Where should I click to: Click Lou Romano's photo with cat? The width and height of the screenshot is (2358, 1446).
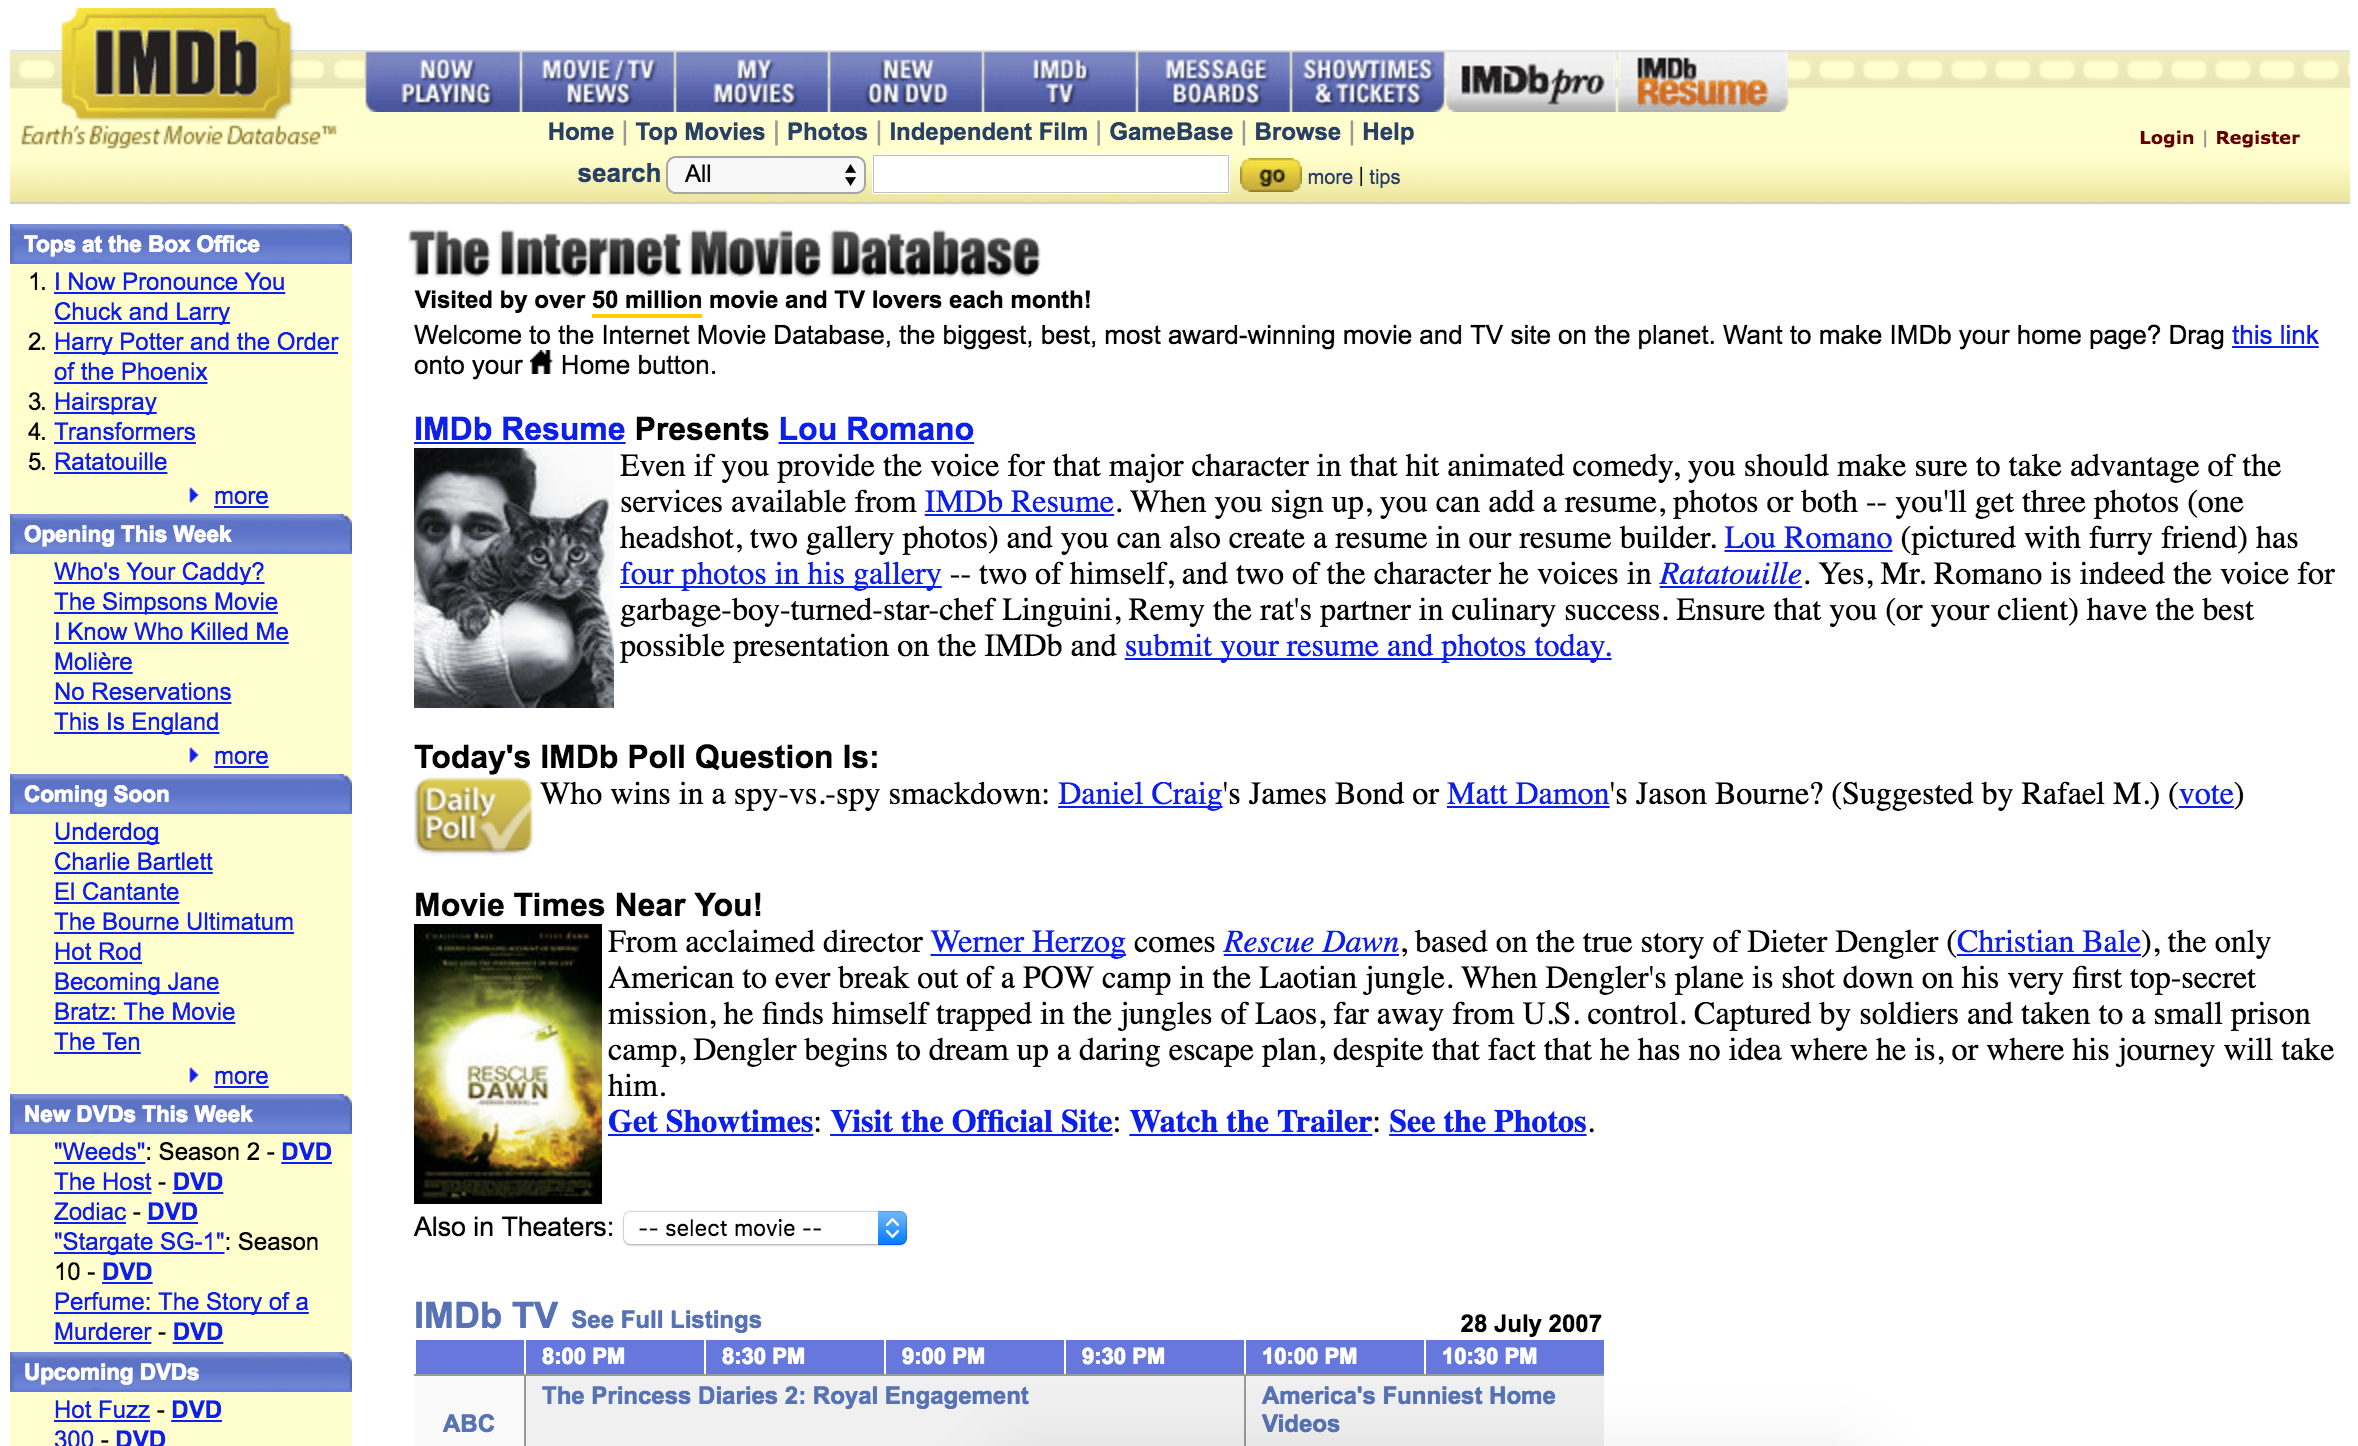pos(513,578)
